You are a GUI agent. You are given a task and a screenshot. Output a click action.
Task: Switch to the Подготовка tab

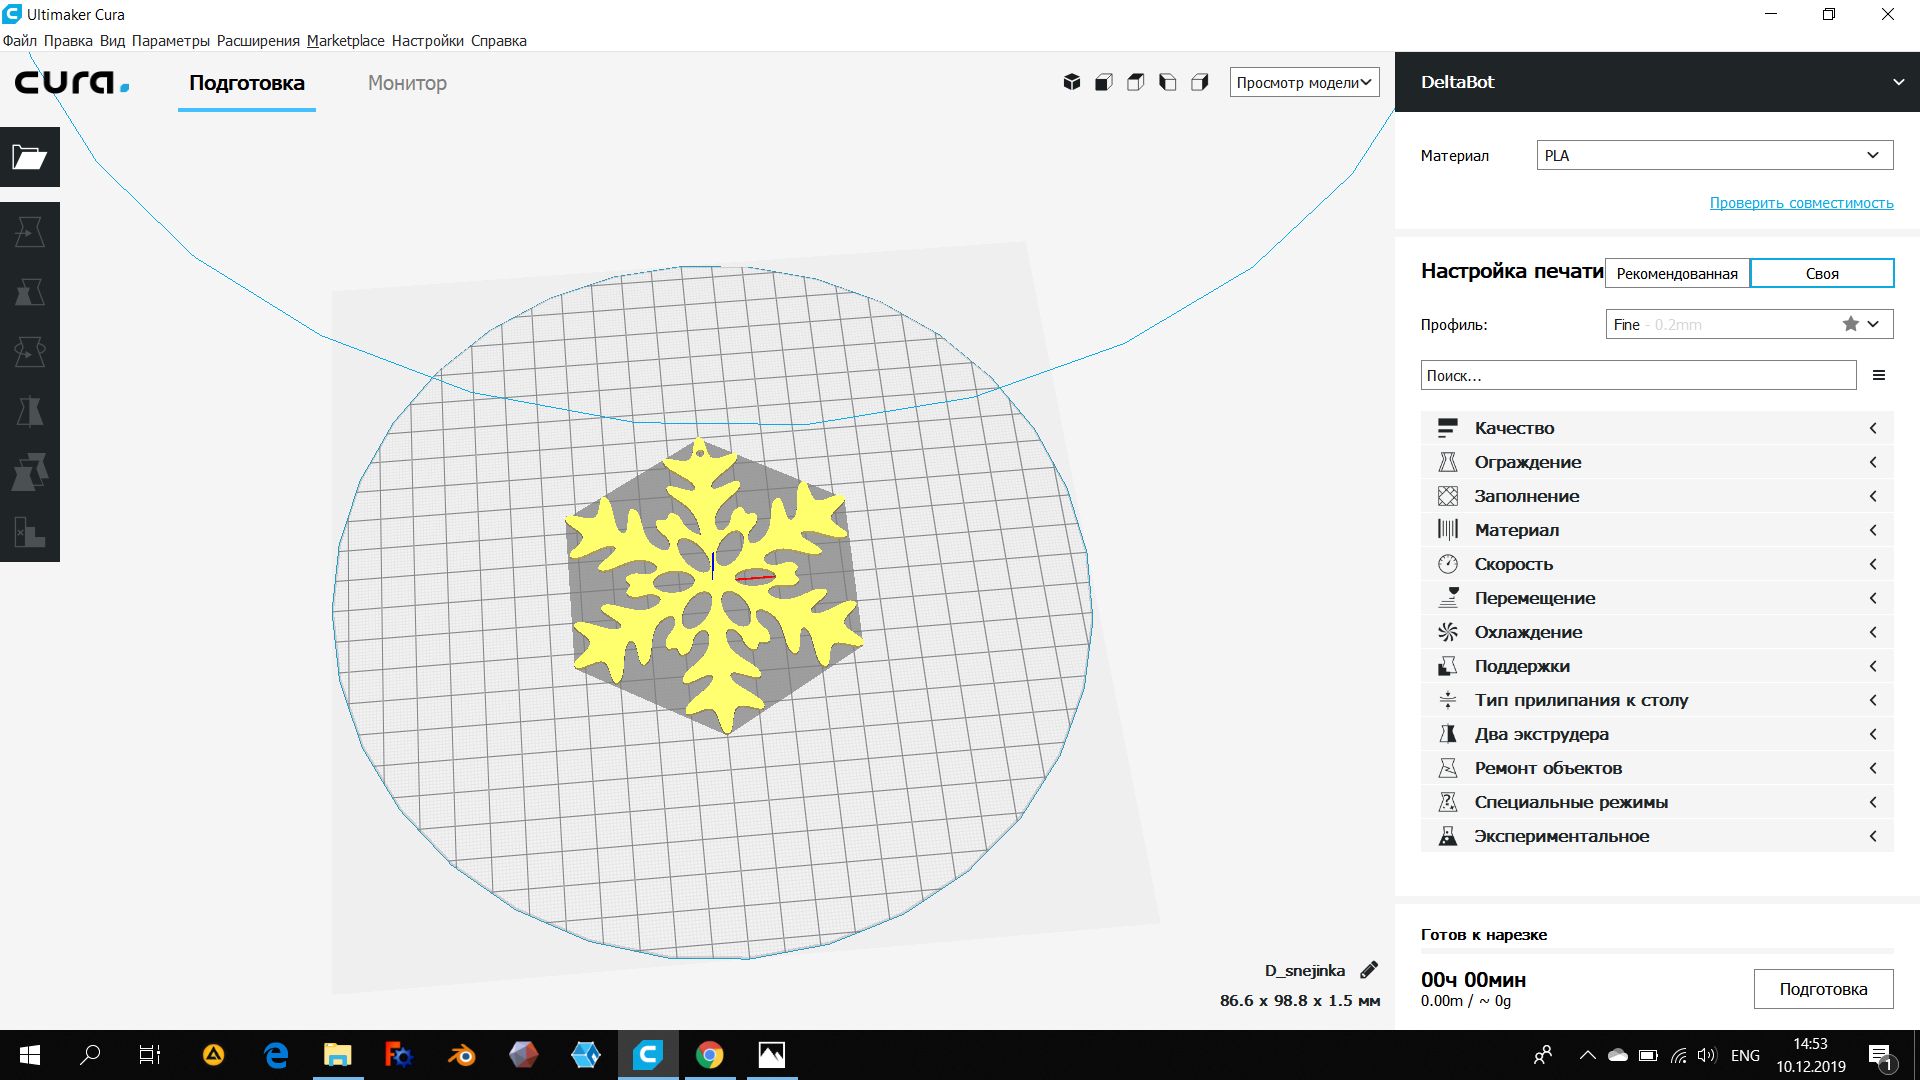click(247, 83)
